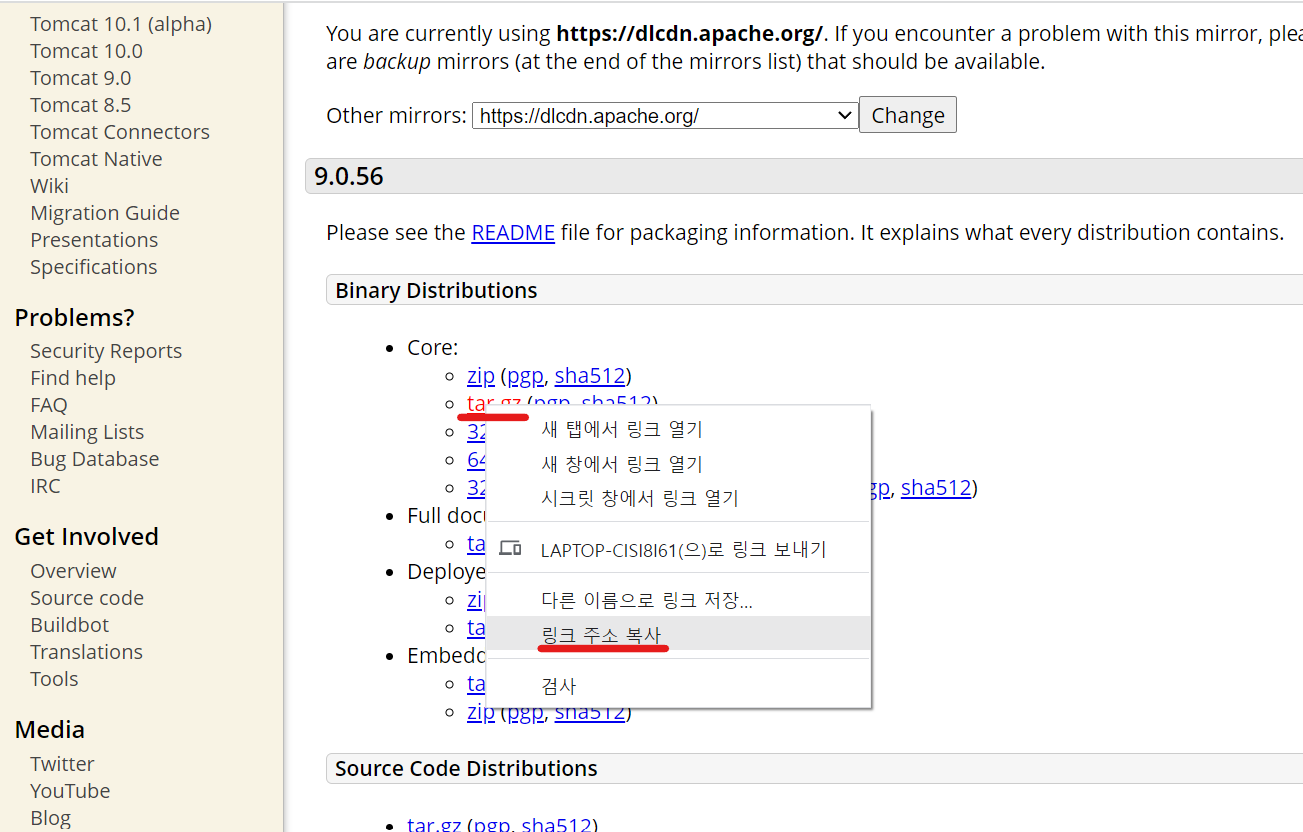Select '새 탭에서 링크 열기' in context menu
Screen dimensions: 1303x832
(x=678, y=430)
